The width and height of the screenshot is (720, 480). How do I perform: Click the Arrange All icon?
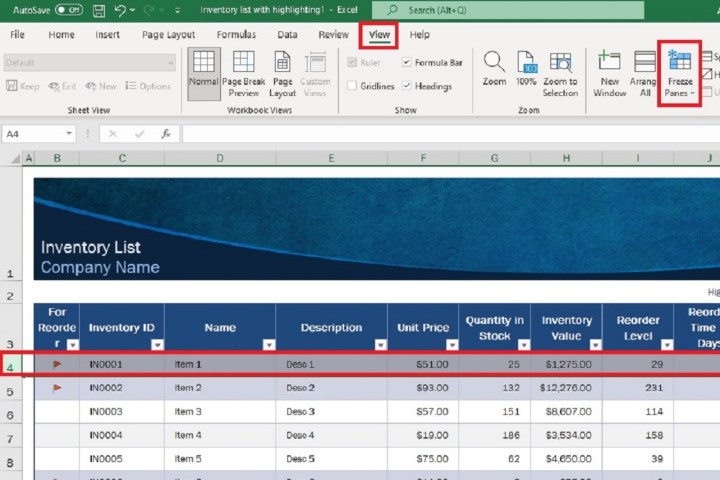(x=644, y=61)
